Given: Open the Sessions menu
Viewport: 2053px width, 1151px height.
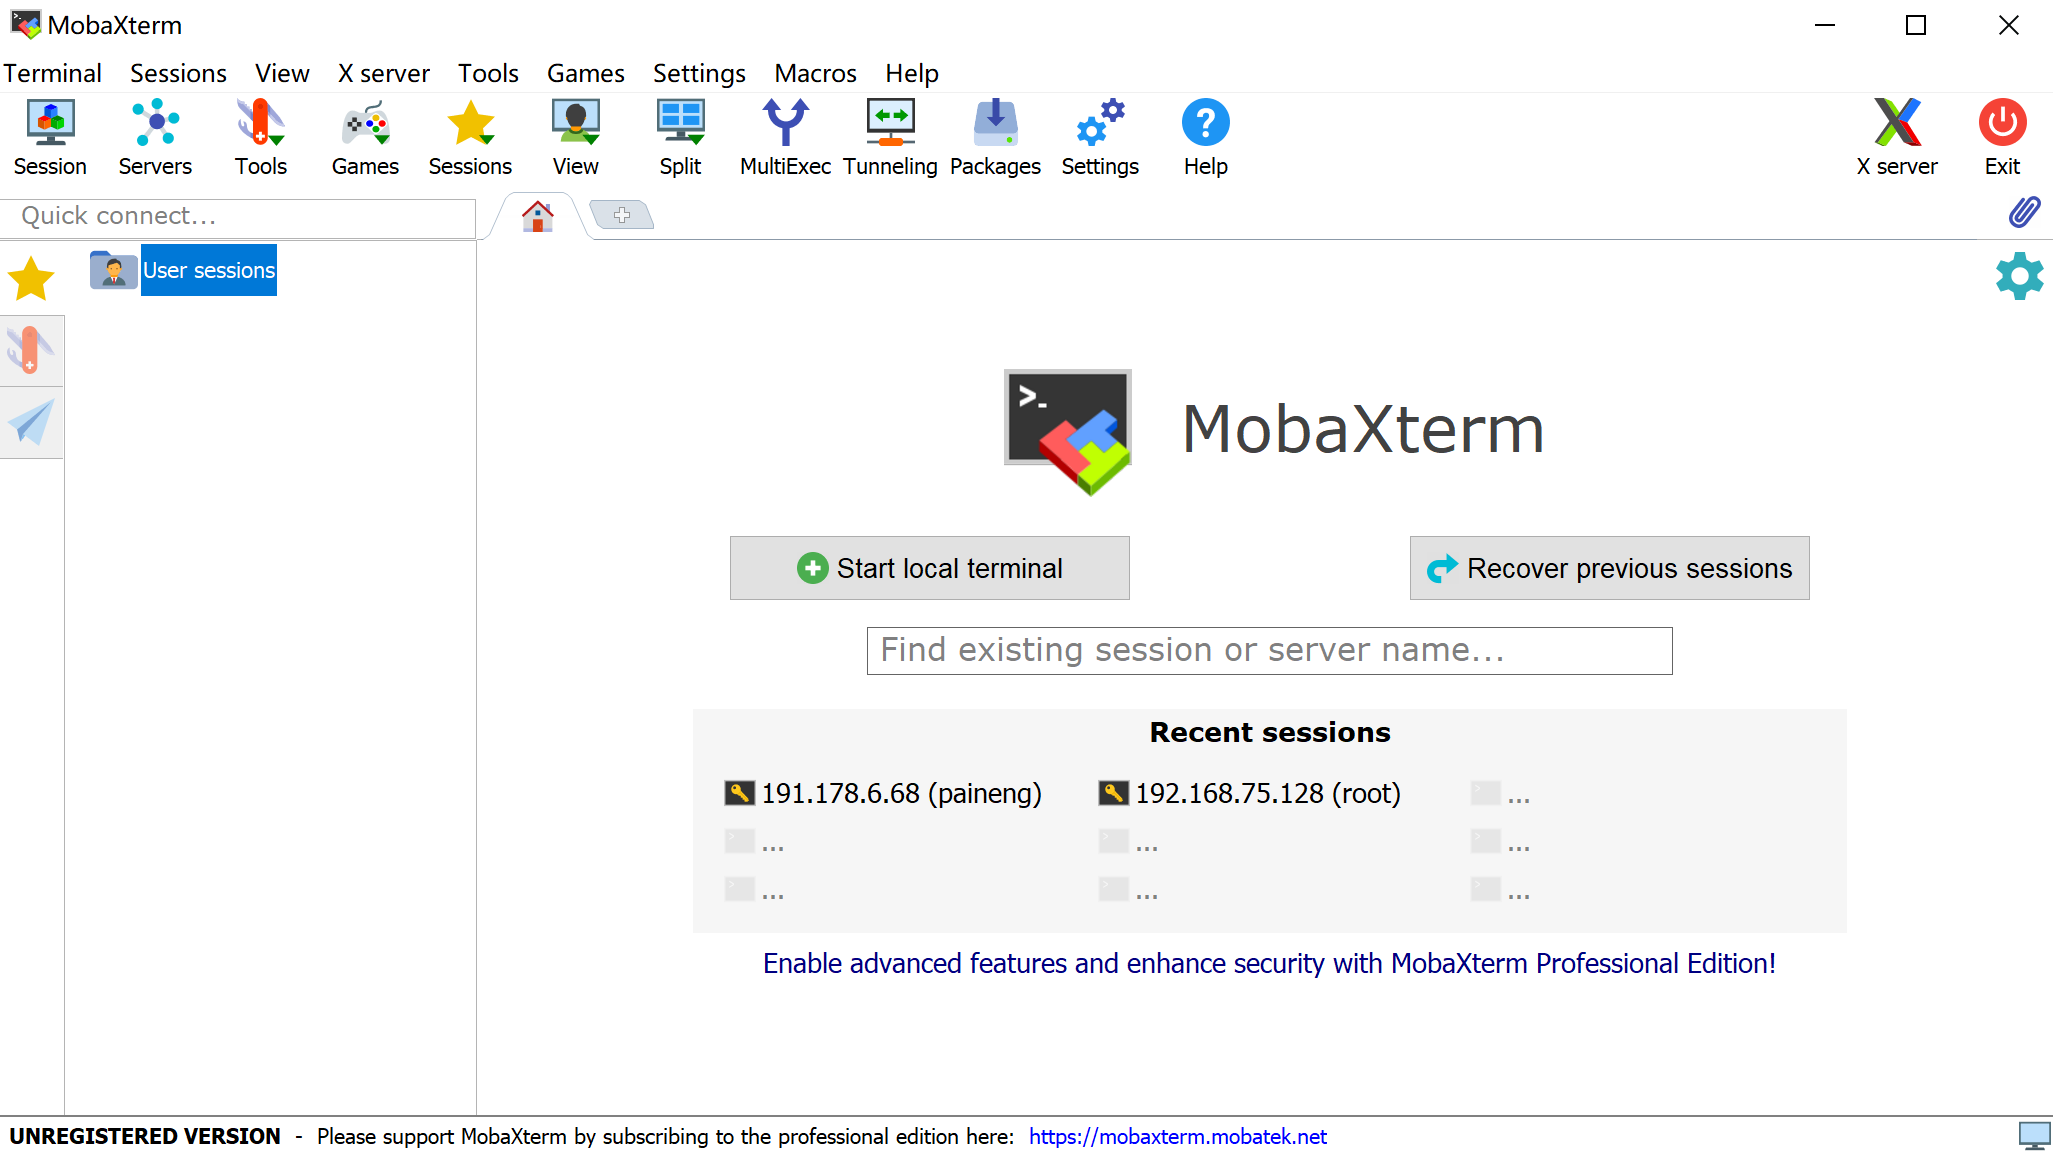Looking at the screenshot, I should click(x=178, y=73).
